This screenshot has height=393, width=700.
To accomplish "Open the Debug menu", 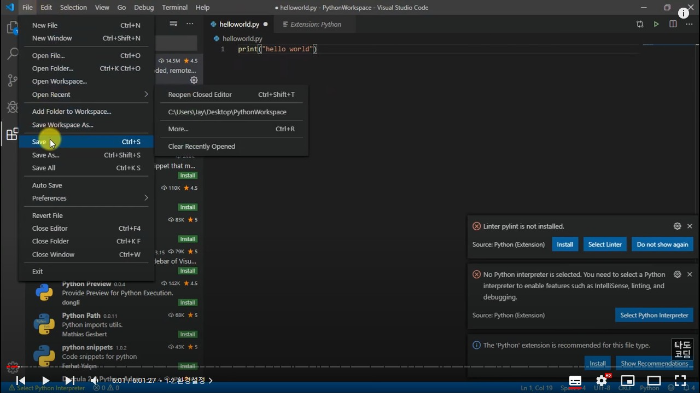I will click(x=144, y=8).
